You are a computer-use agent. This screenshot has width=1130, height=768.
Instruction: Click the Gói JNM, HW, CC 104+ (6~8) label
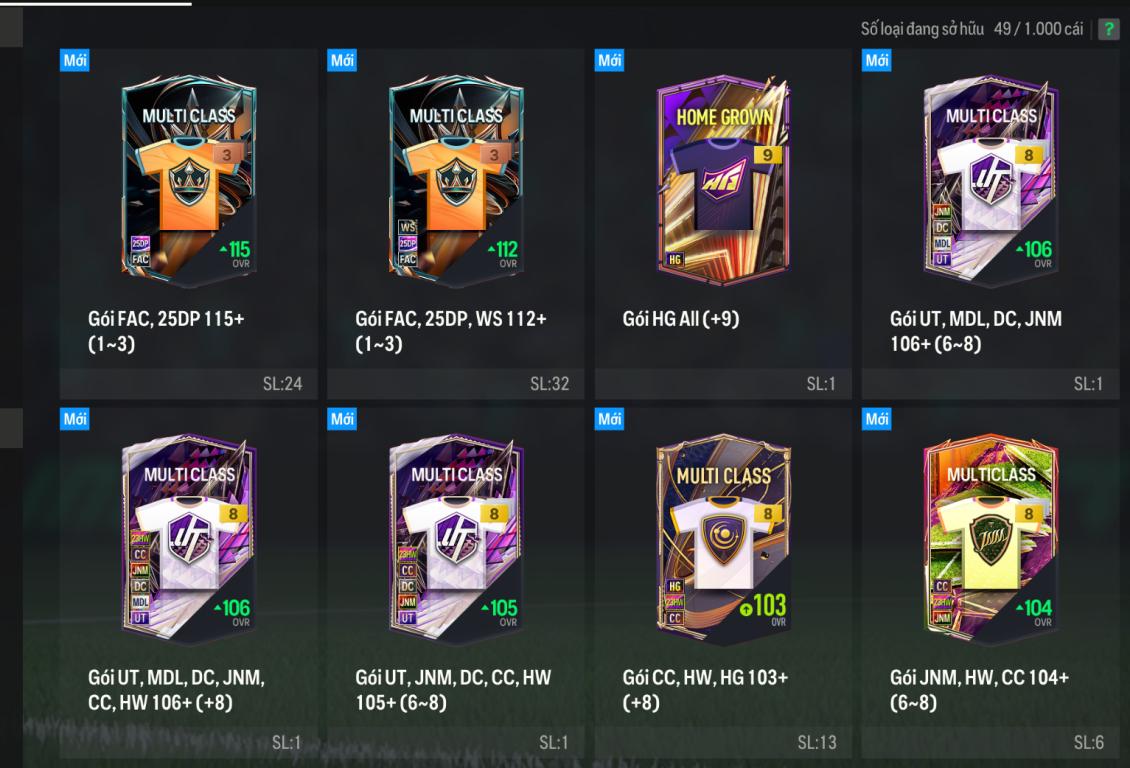click(979, 689)
